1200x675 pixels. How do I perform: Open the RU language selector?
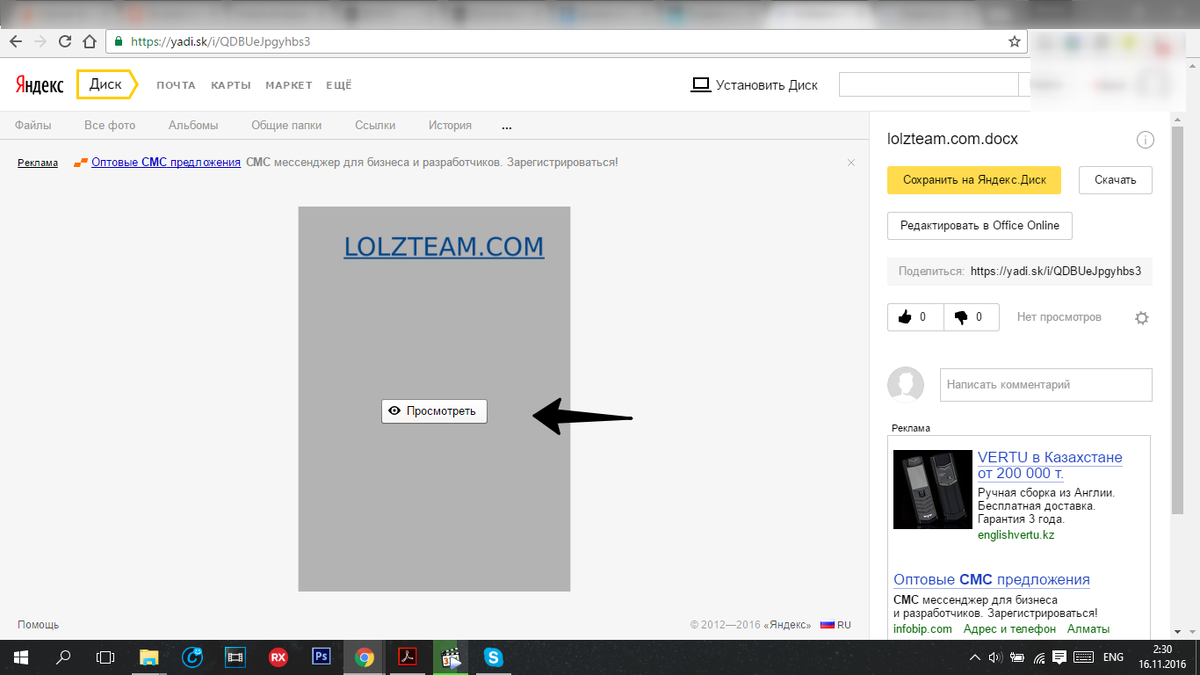[836, 625]
